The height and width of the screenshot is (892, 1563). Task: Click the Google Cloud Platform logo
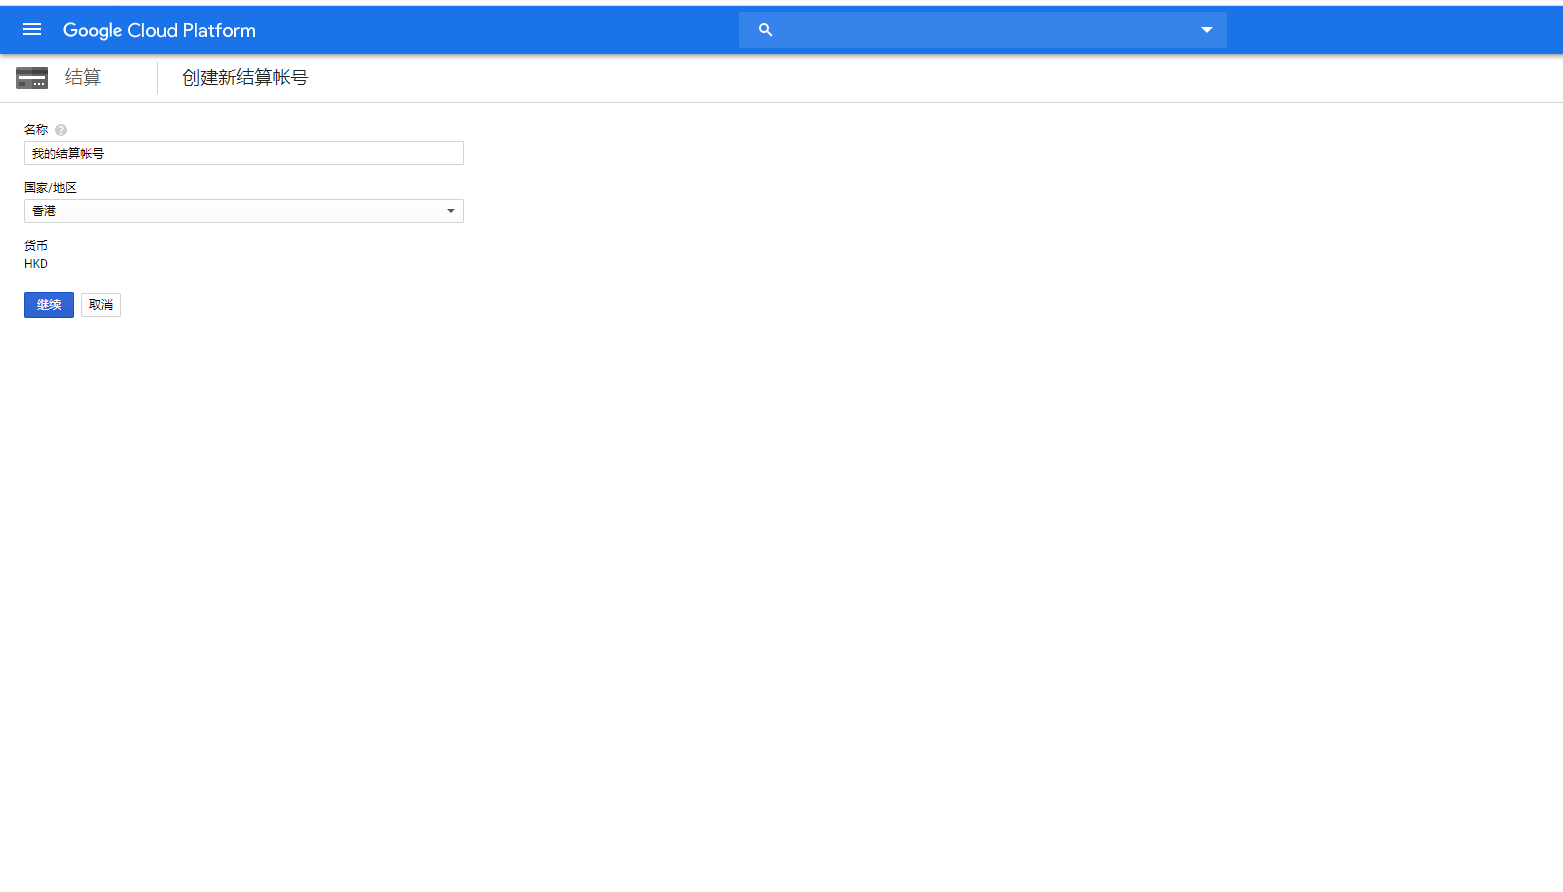(159, 30)
